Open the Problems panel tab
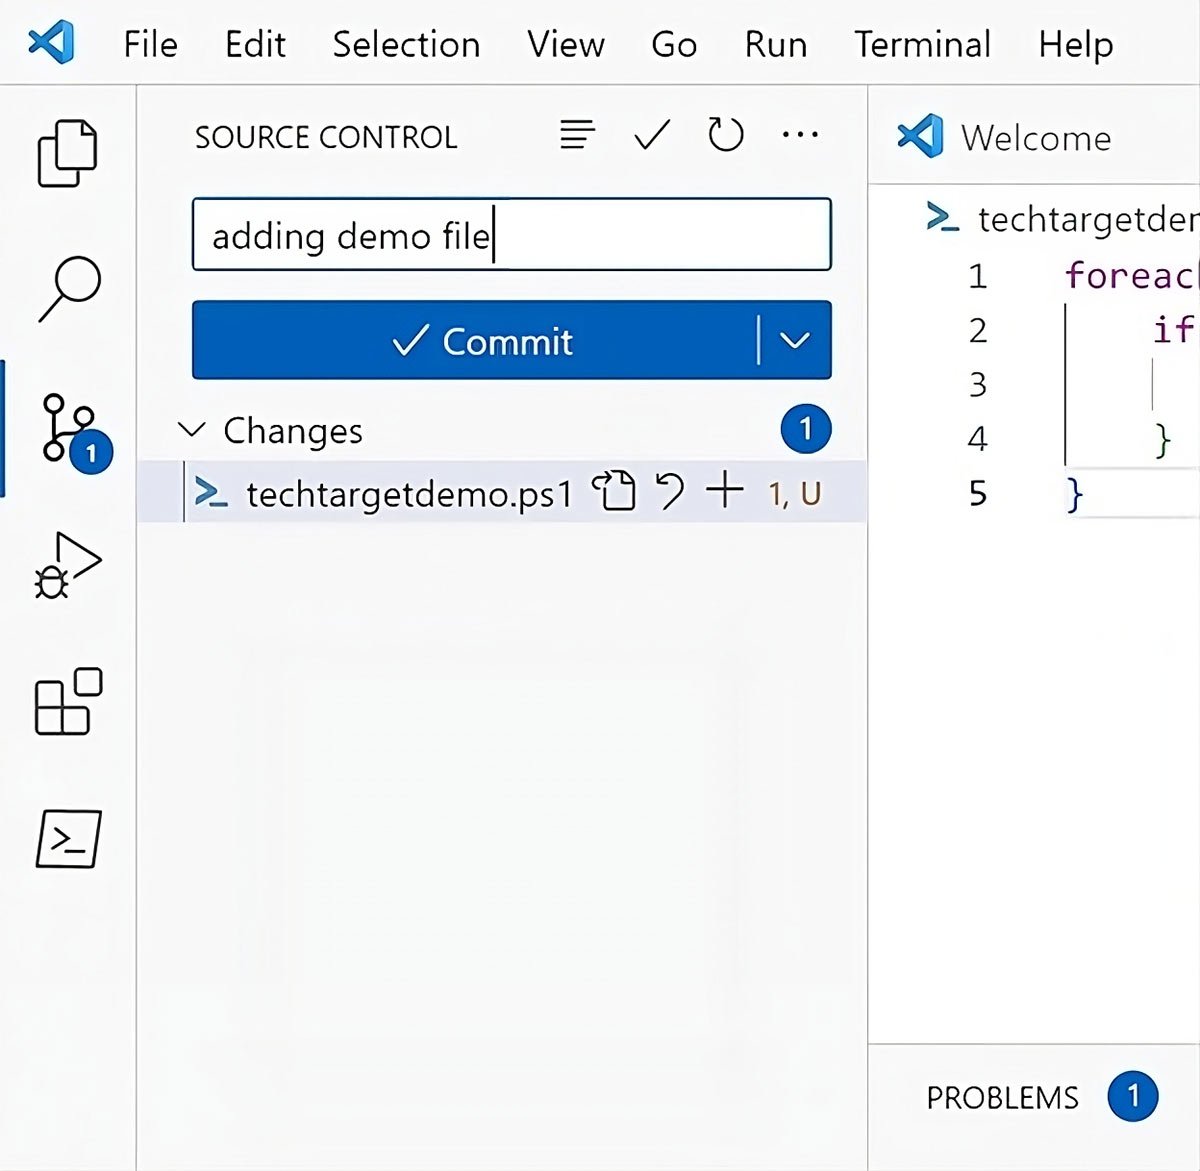The image size is (1200, 1171). click(x=1002, y=1097)
